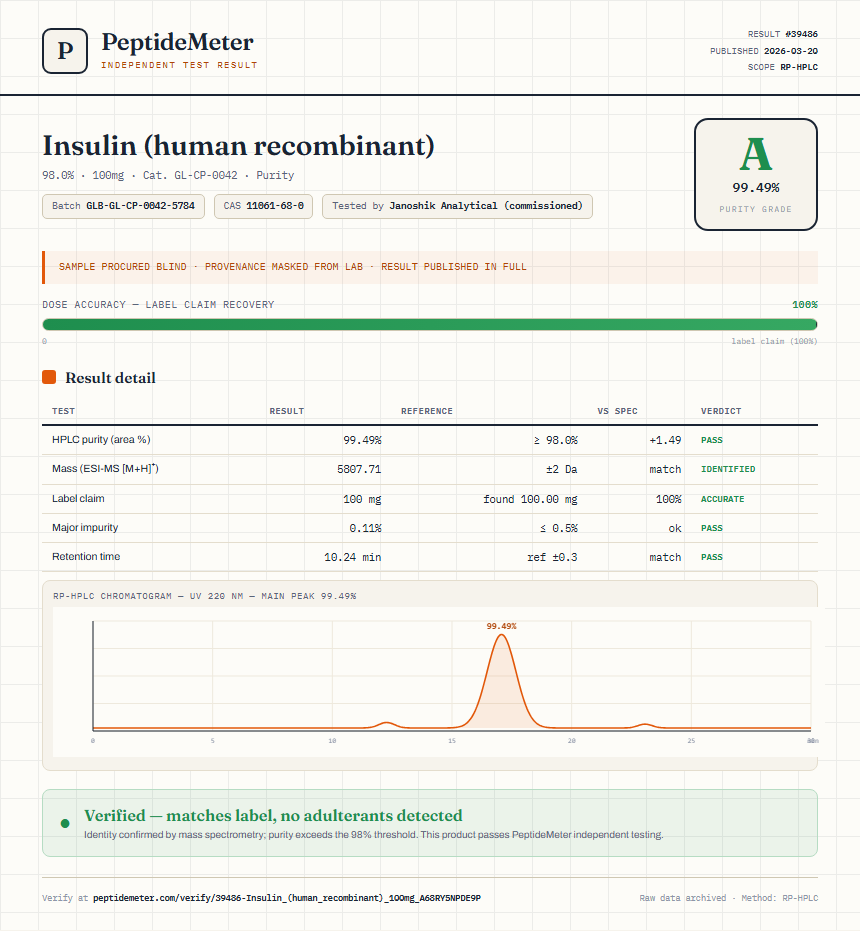The height and width of the screenshot is (931, 860).
Task: Select the Retention time row label
Action: pos(86,556)
